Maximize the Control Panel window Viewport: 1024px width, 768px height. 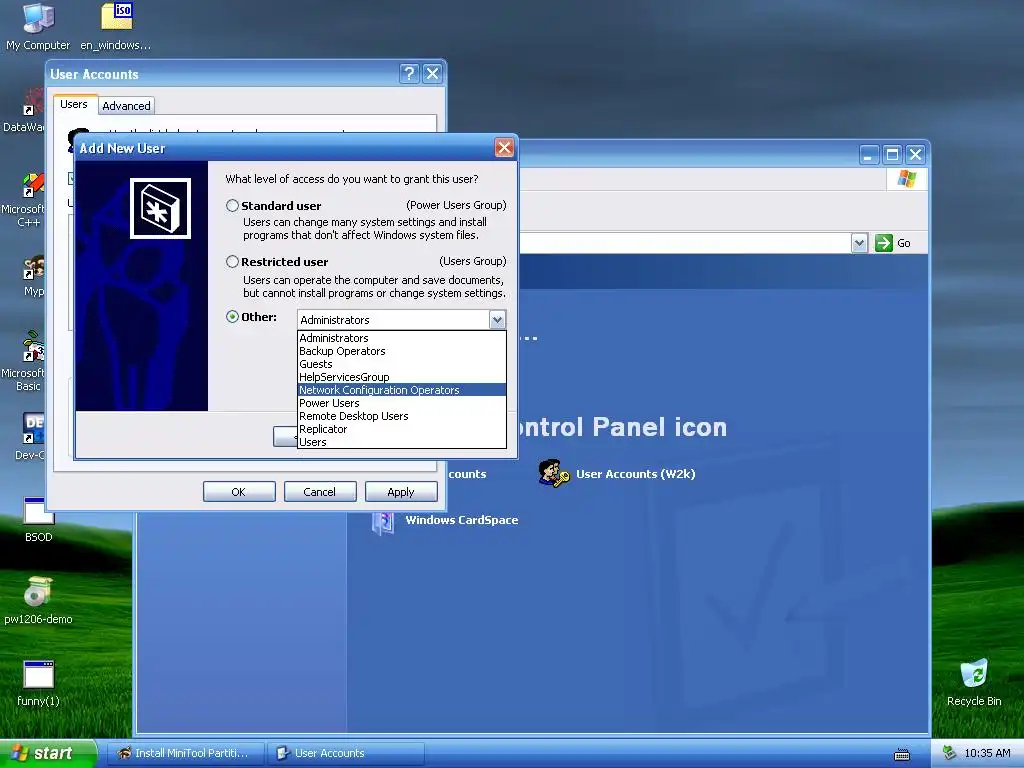pos(892,155)
